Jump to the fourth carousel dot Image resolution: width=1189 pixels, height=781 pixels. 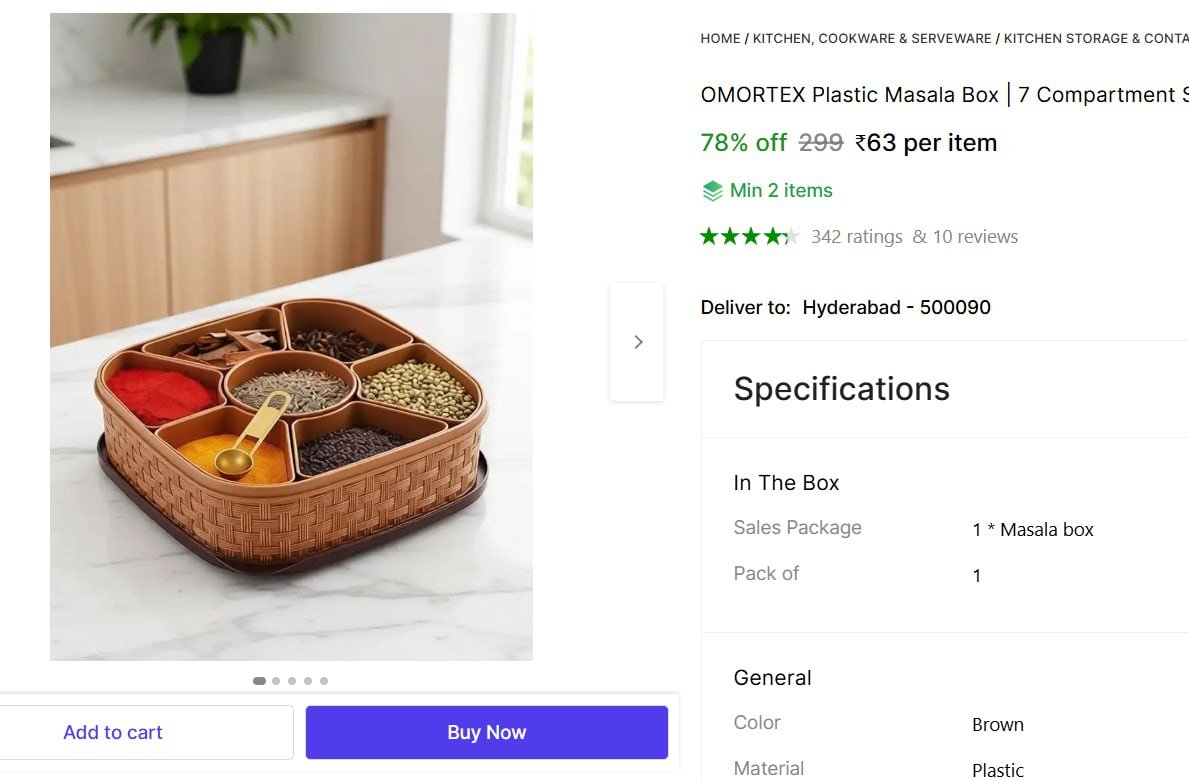click(x=308, y=681)
